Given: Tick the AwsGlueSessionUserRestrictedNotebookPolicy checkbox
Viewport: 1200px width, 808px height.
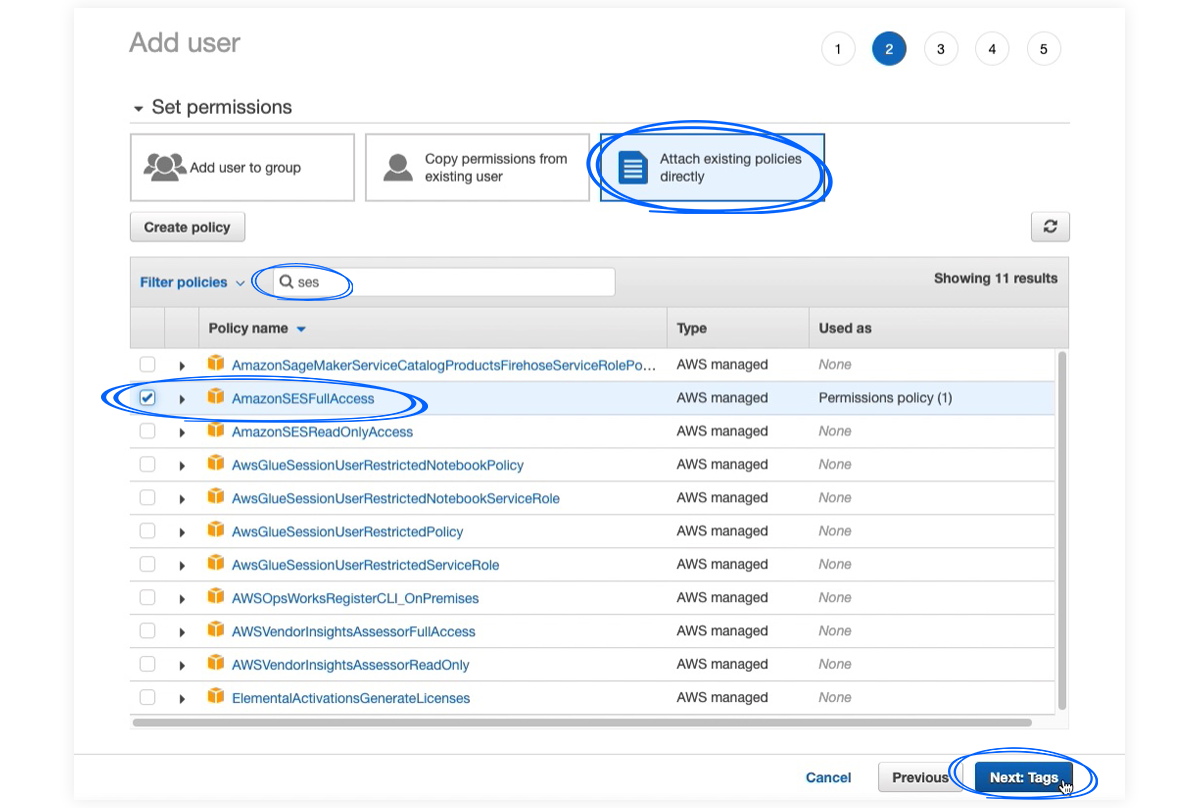Looking at the screenshot, I should click(147, 464).
